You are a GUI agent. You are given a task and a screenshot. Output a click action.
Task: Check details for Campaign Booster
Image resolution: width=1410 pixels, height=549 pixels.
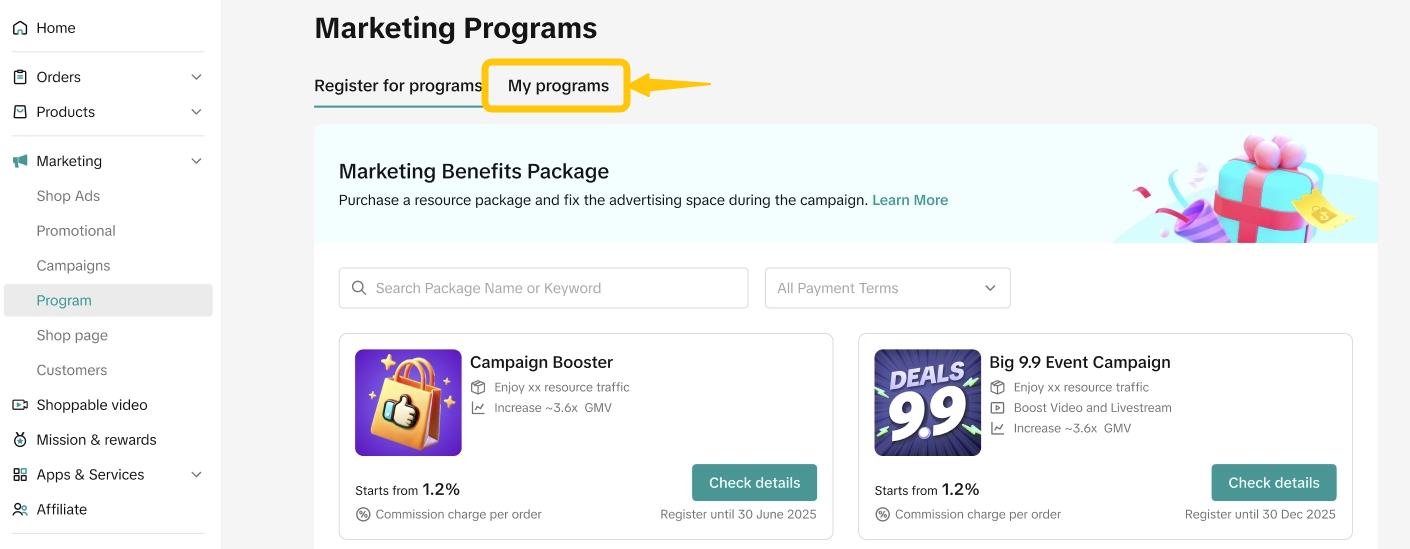point(754,483)
